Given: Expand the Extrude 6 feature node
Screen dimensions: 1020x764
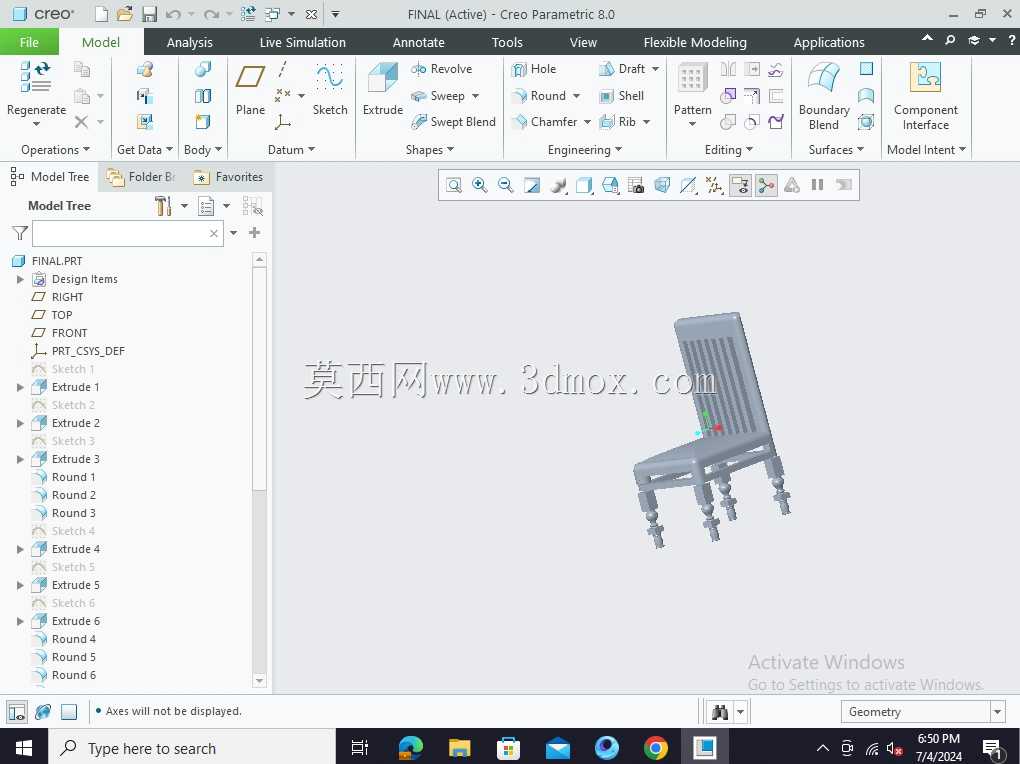Looking at the screenshot, I should click(20, 621).
